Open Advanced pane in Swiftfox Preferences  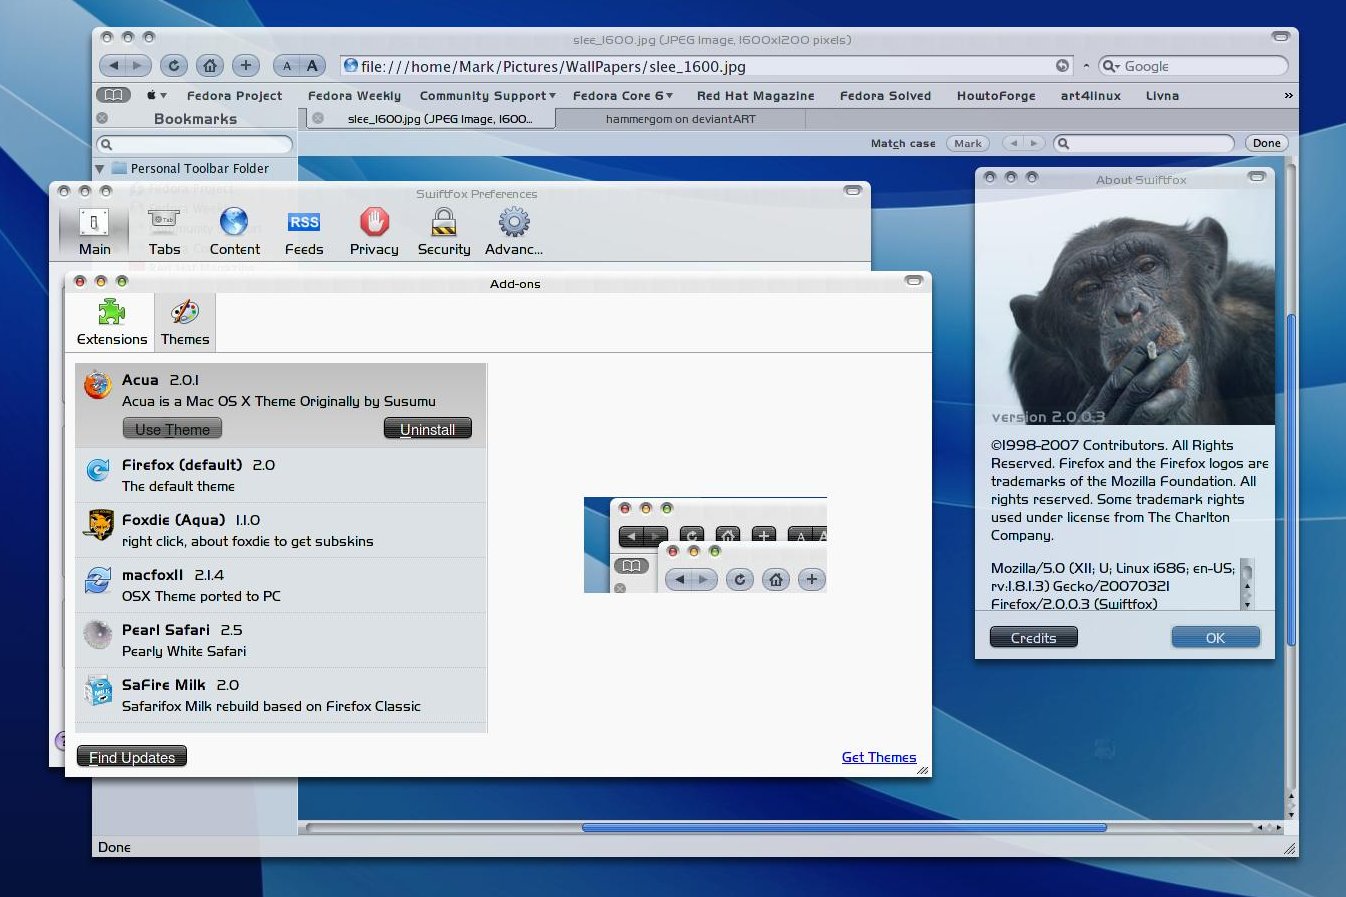514,231
